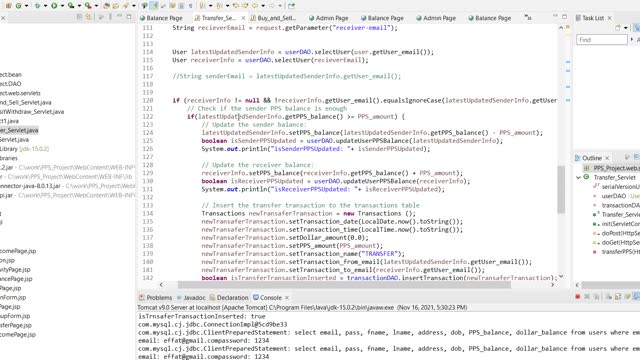Click the green Run toolbar icon

pos(54,6)
